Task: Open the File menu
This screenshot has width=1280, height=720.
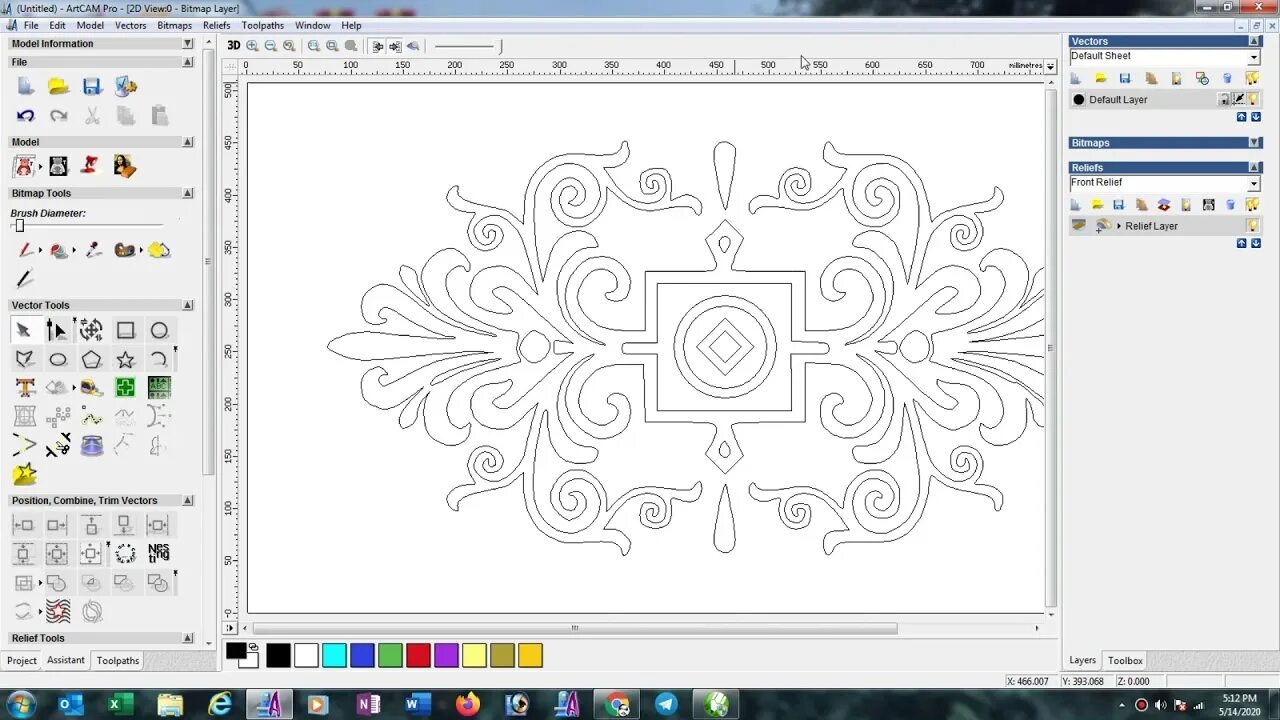Action: 31,25
